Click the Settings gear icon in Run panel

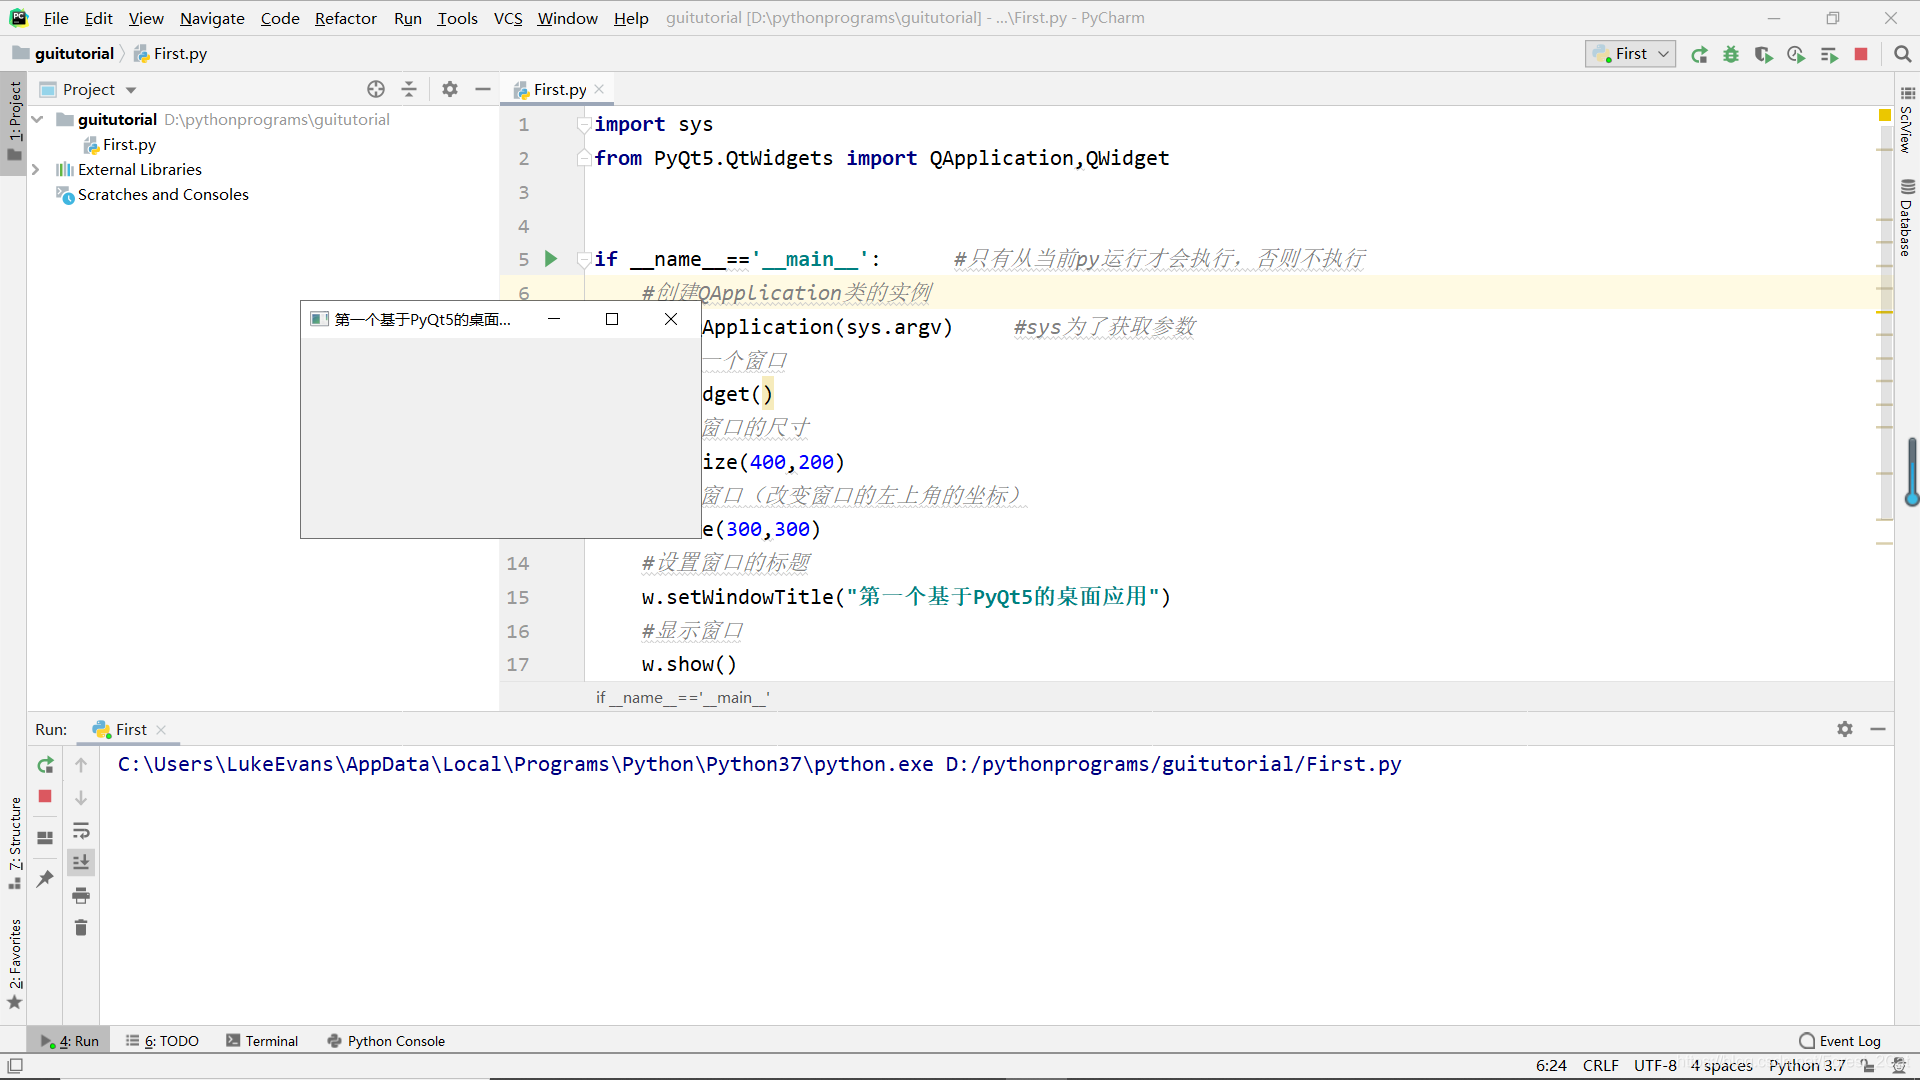[x=1845, y=728]
